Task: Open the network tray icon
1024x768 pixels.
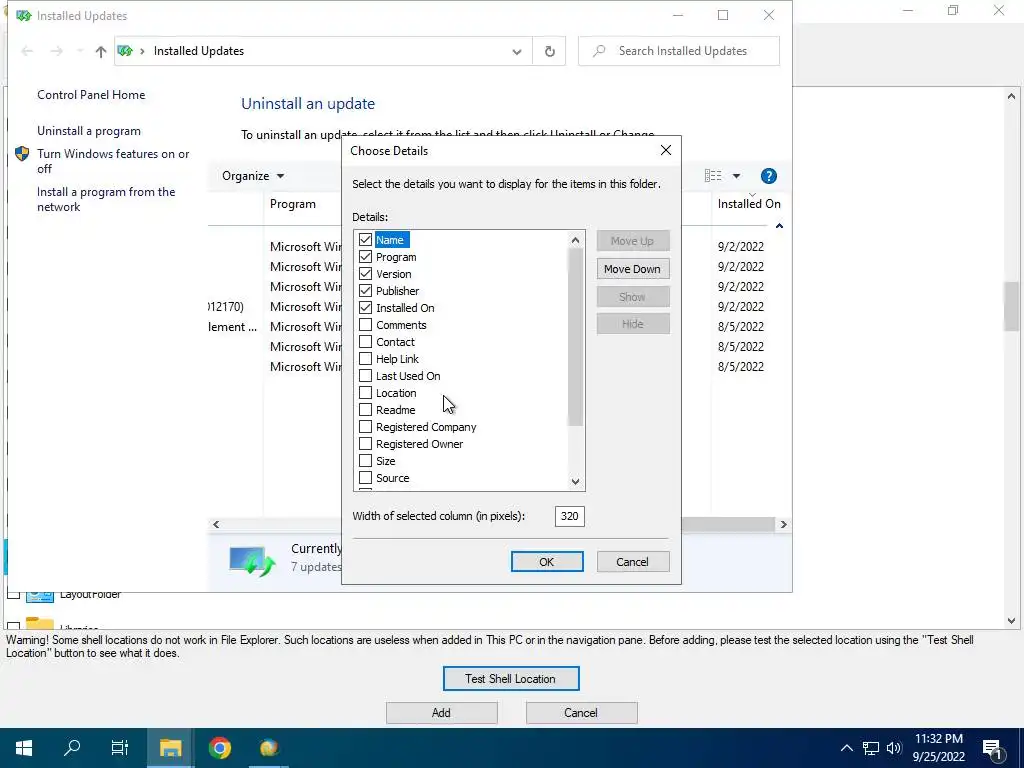Action: click(x=871, y=748)
